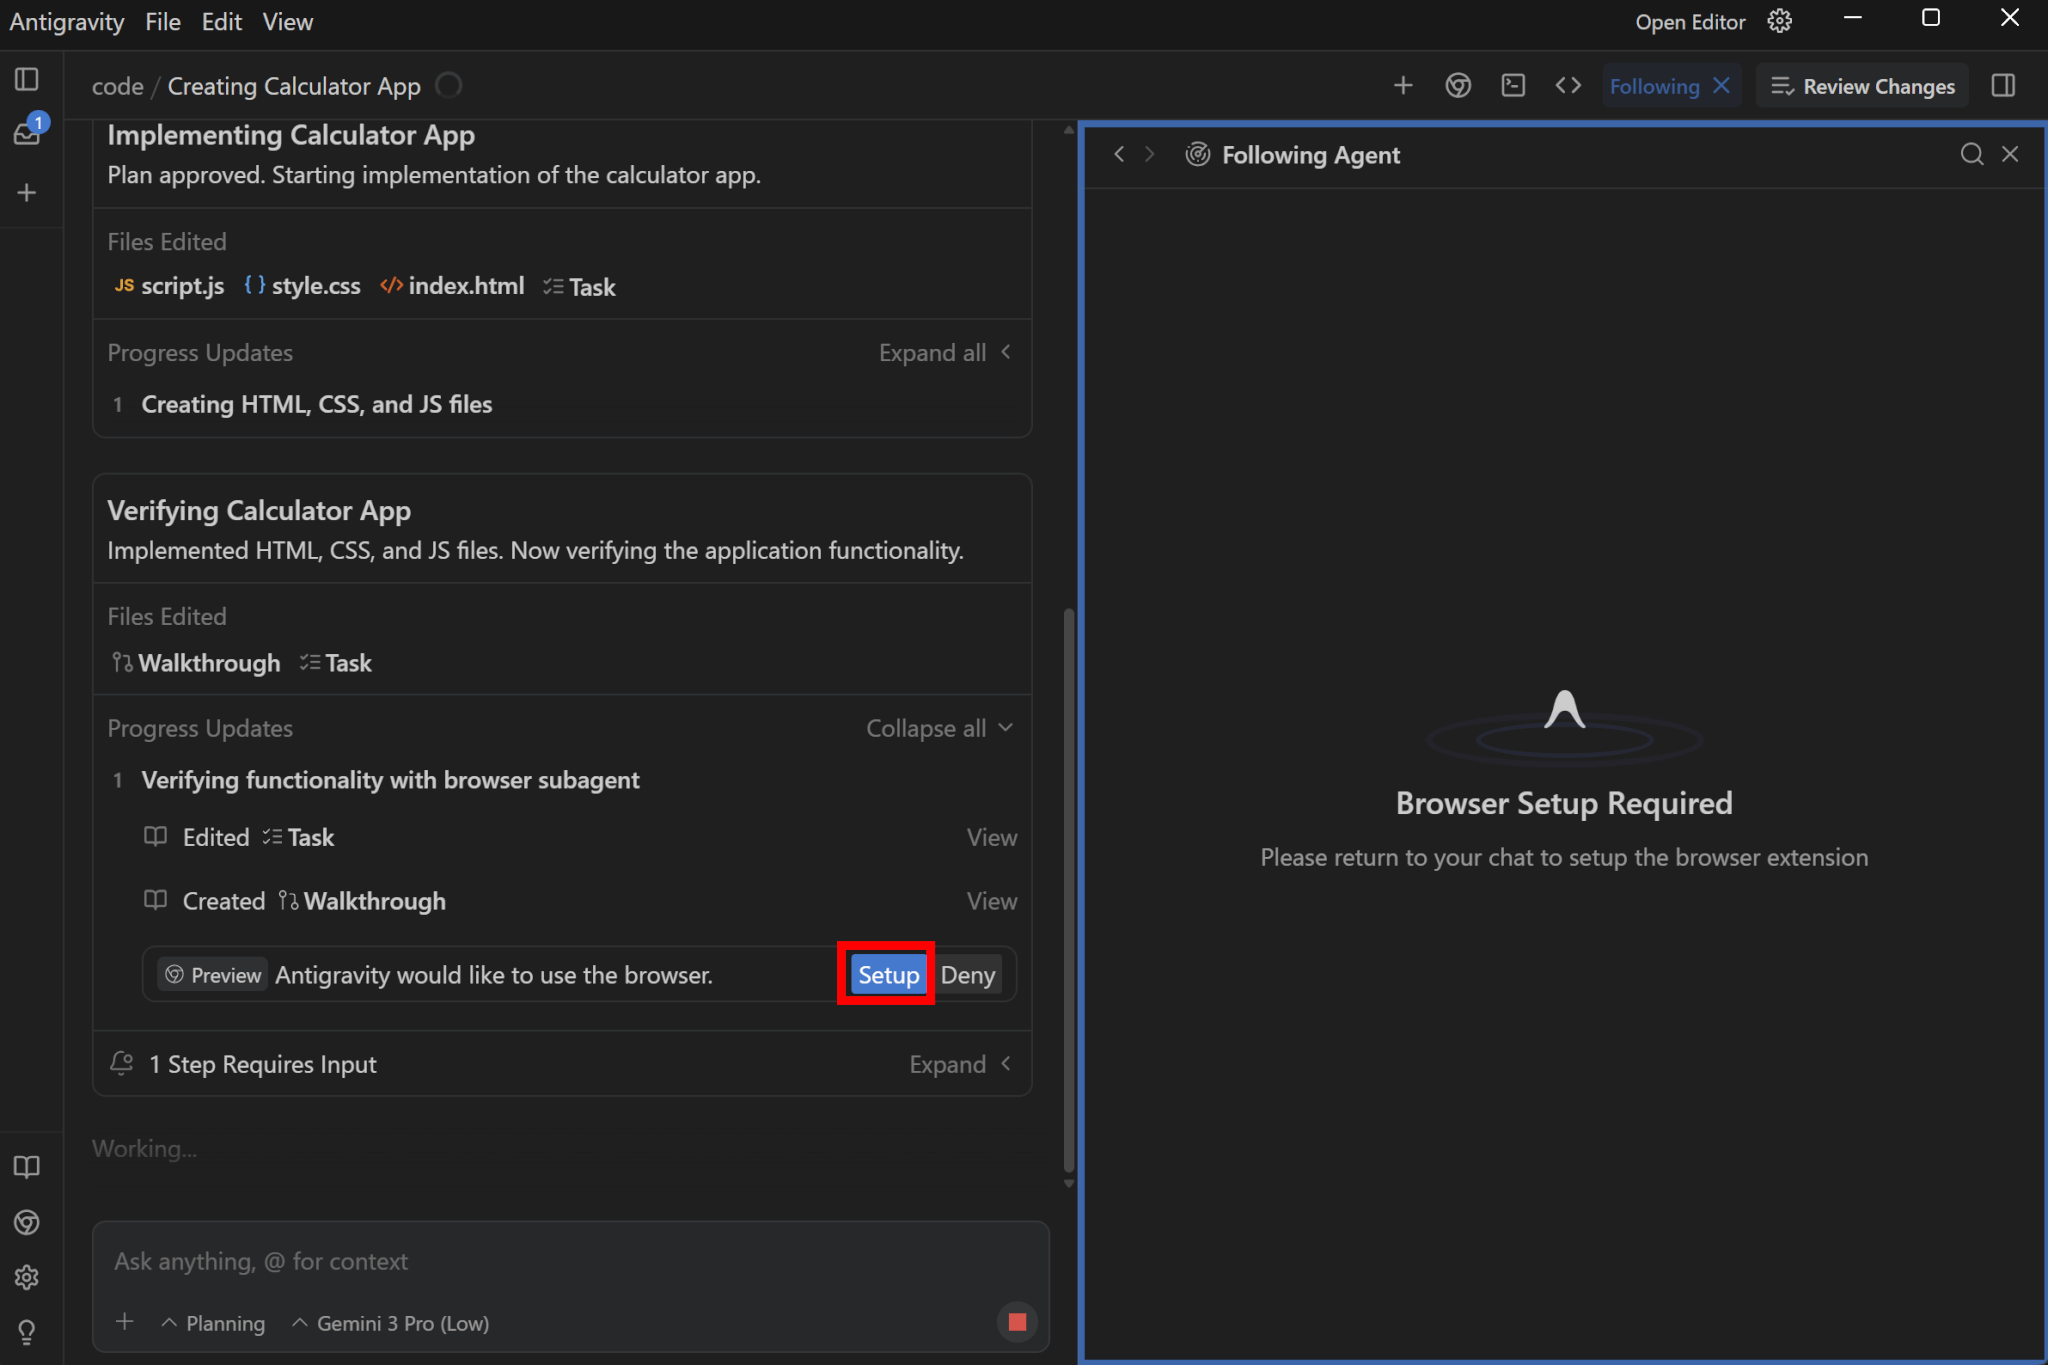Open the Edit menu

221,22
